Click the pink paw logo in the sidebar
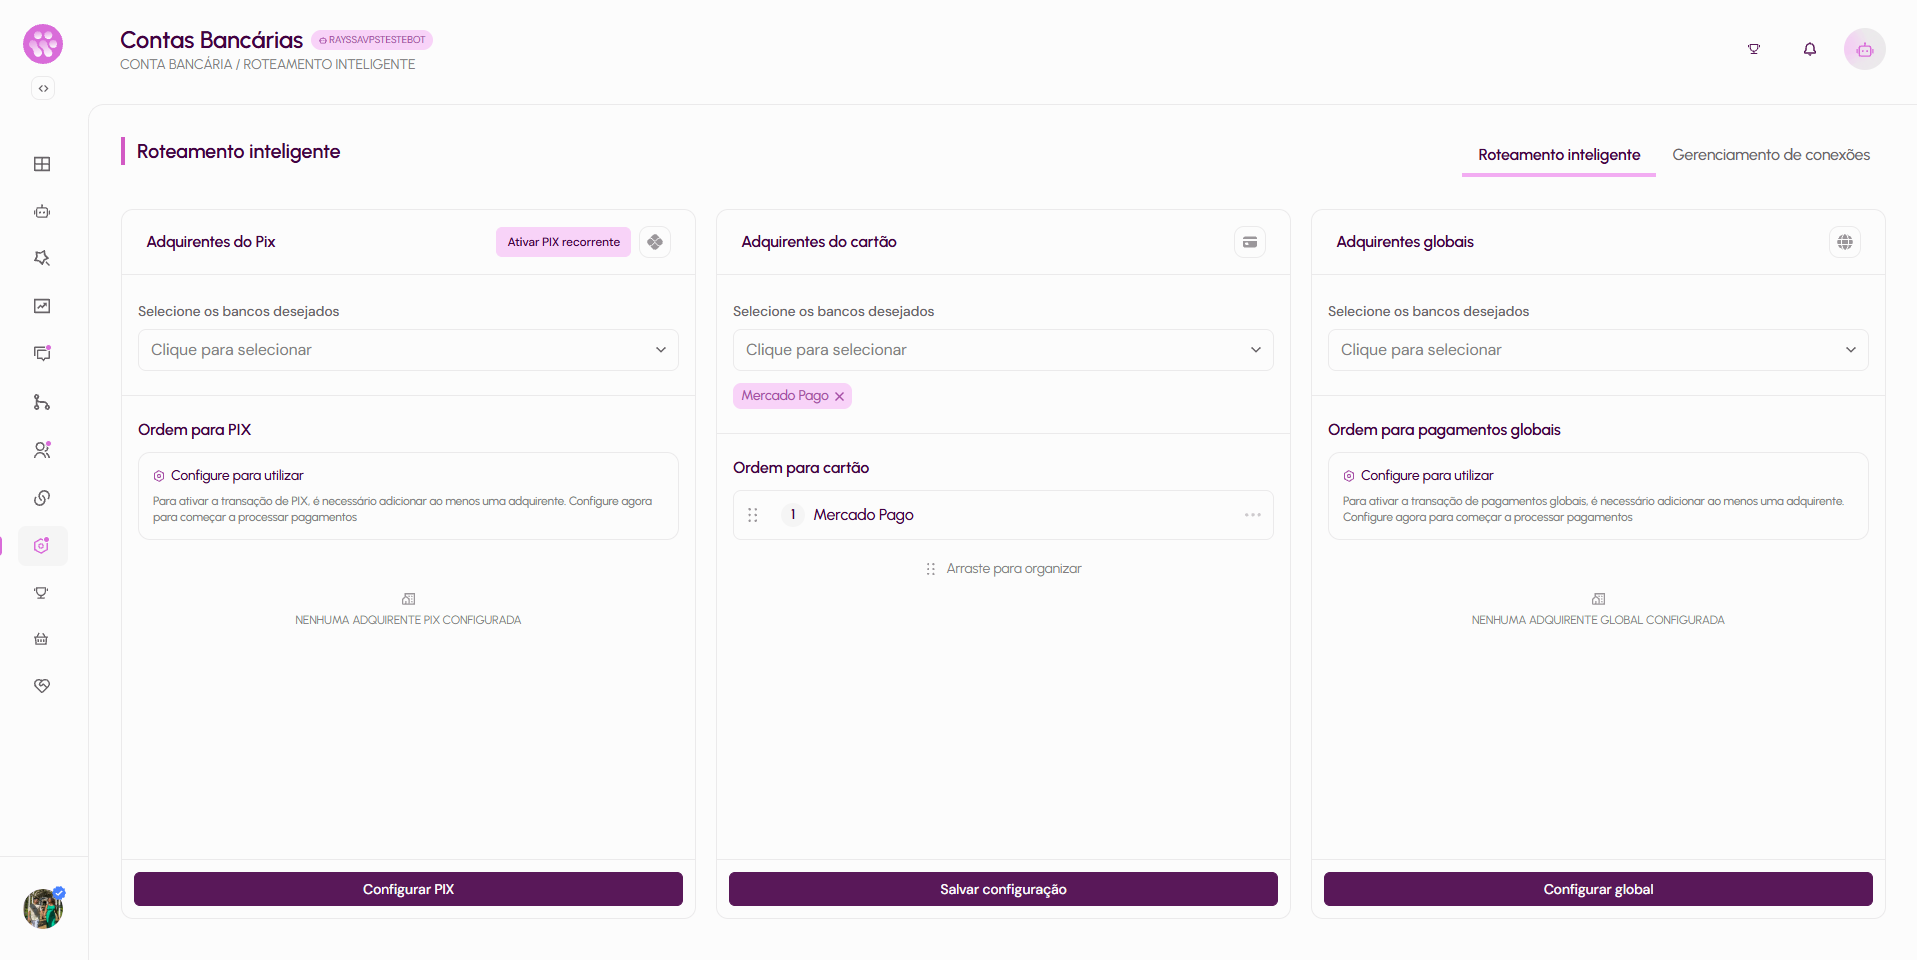This screenshot has height=960, width=1917. (43, 44)
